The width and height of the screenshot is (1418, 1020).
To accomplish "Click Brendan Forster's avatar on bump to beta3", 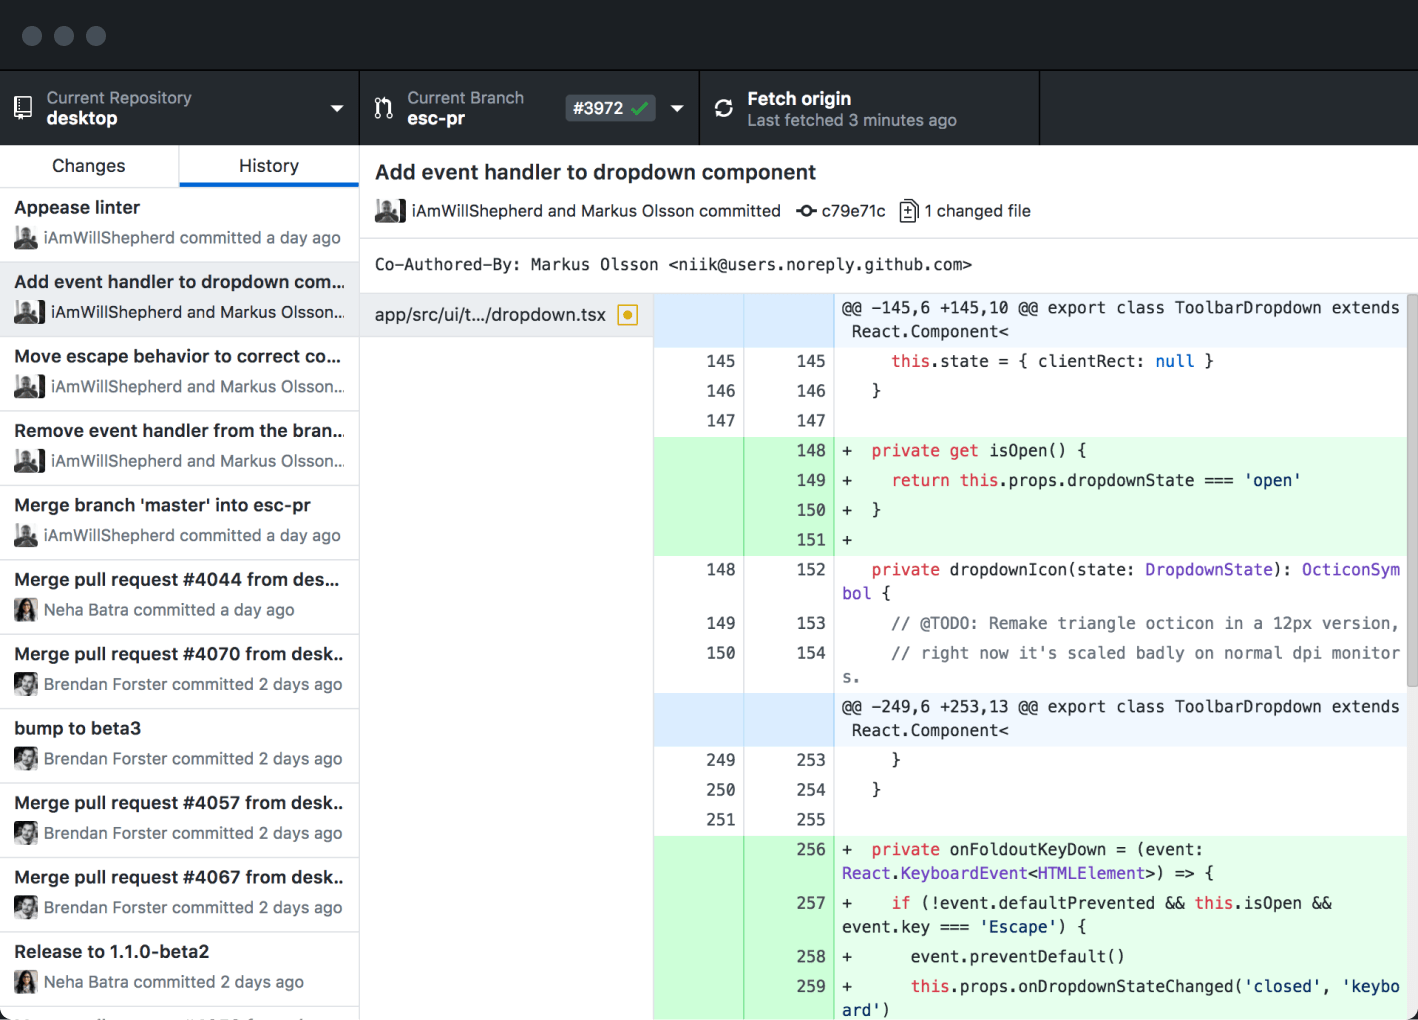I will click(x=25, y=758).
